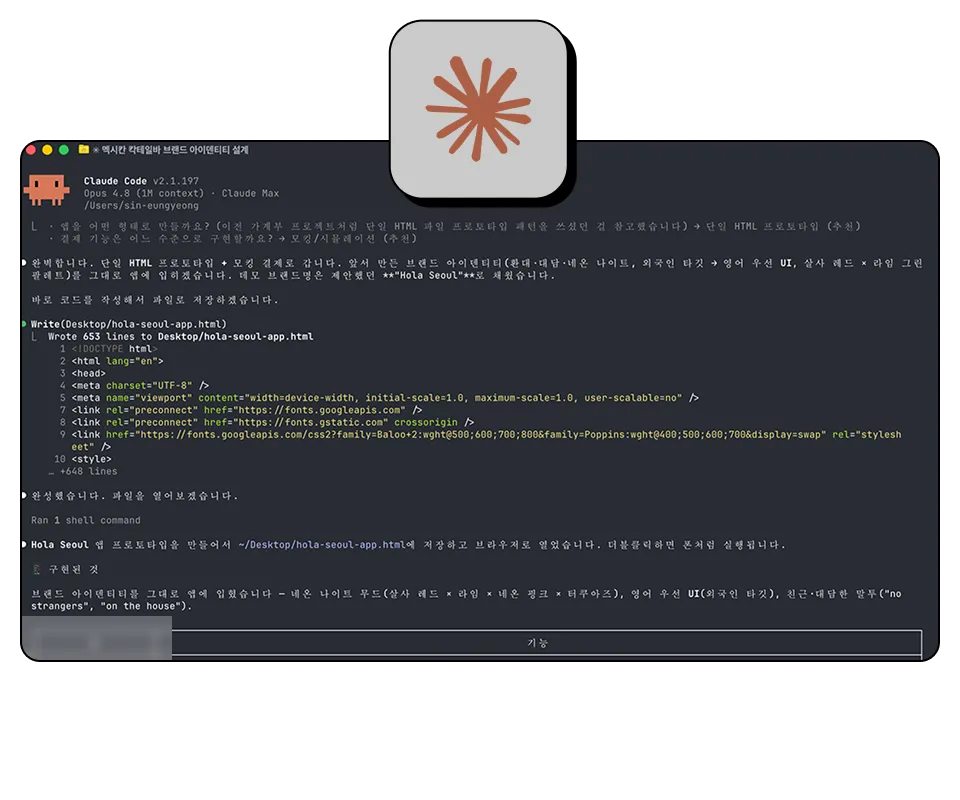Click the '완성했습니다. 파일을 열어보겠습니다.' message
This screenshot has width=960, height=800.
pyautogui.click(x=134, y=496)
